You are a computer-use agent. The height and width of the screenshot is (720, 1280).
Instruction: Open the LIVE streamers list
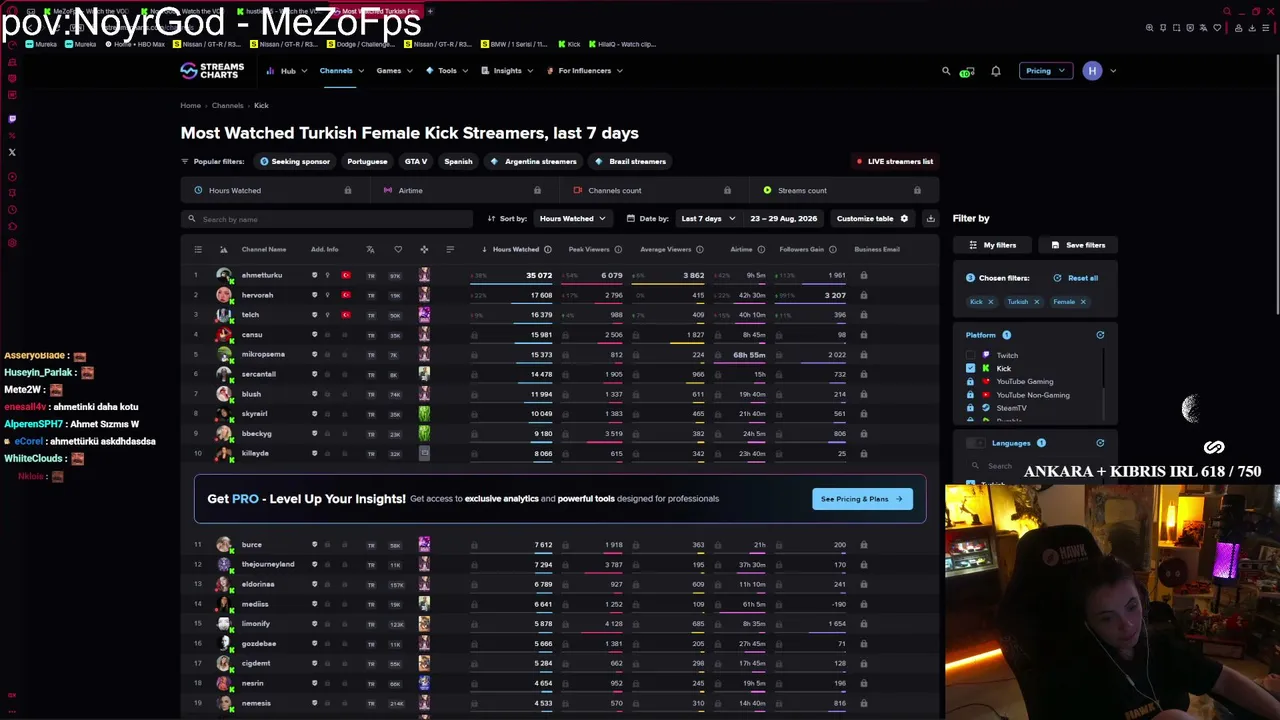[895, 161]
